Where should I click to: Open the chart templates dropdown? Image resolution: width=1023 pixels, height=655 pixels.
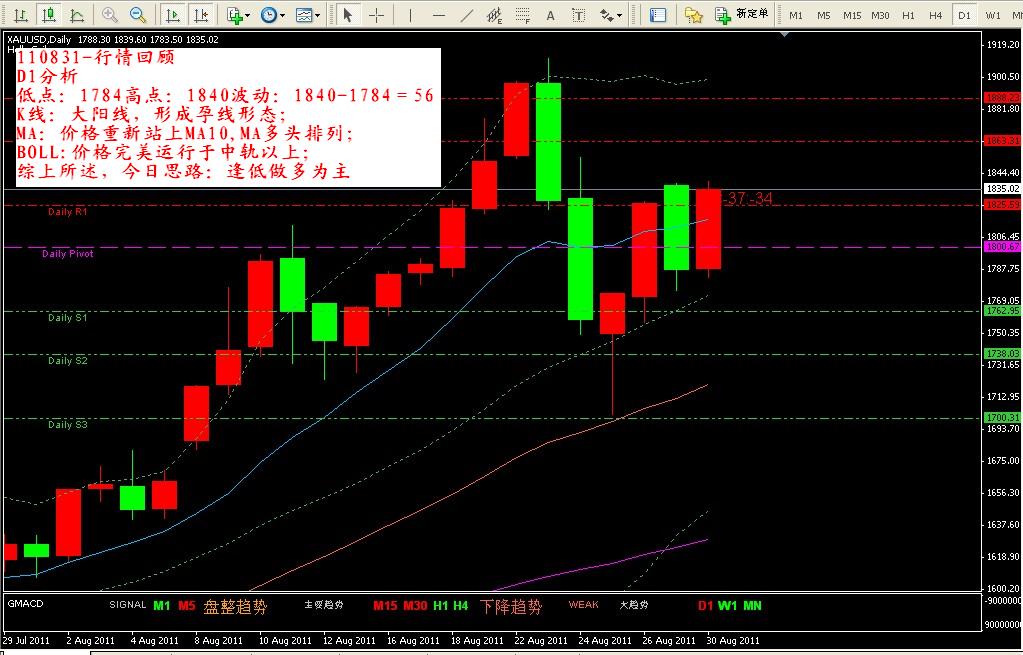(x=309, y=15)
